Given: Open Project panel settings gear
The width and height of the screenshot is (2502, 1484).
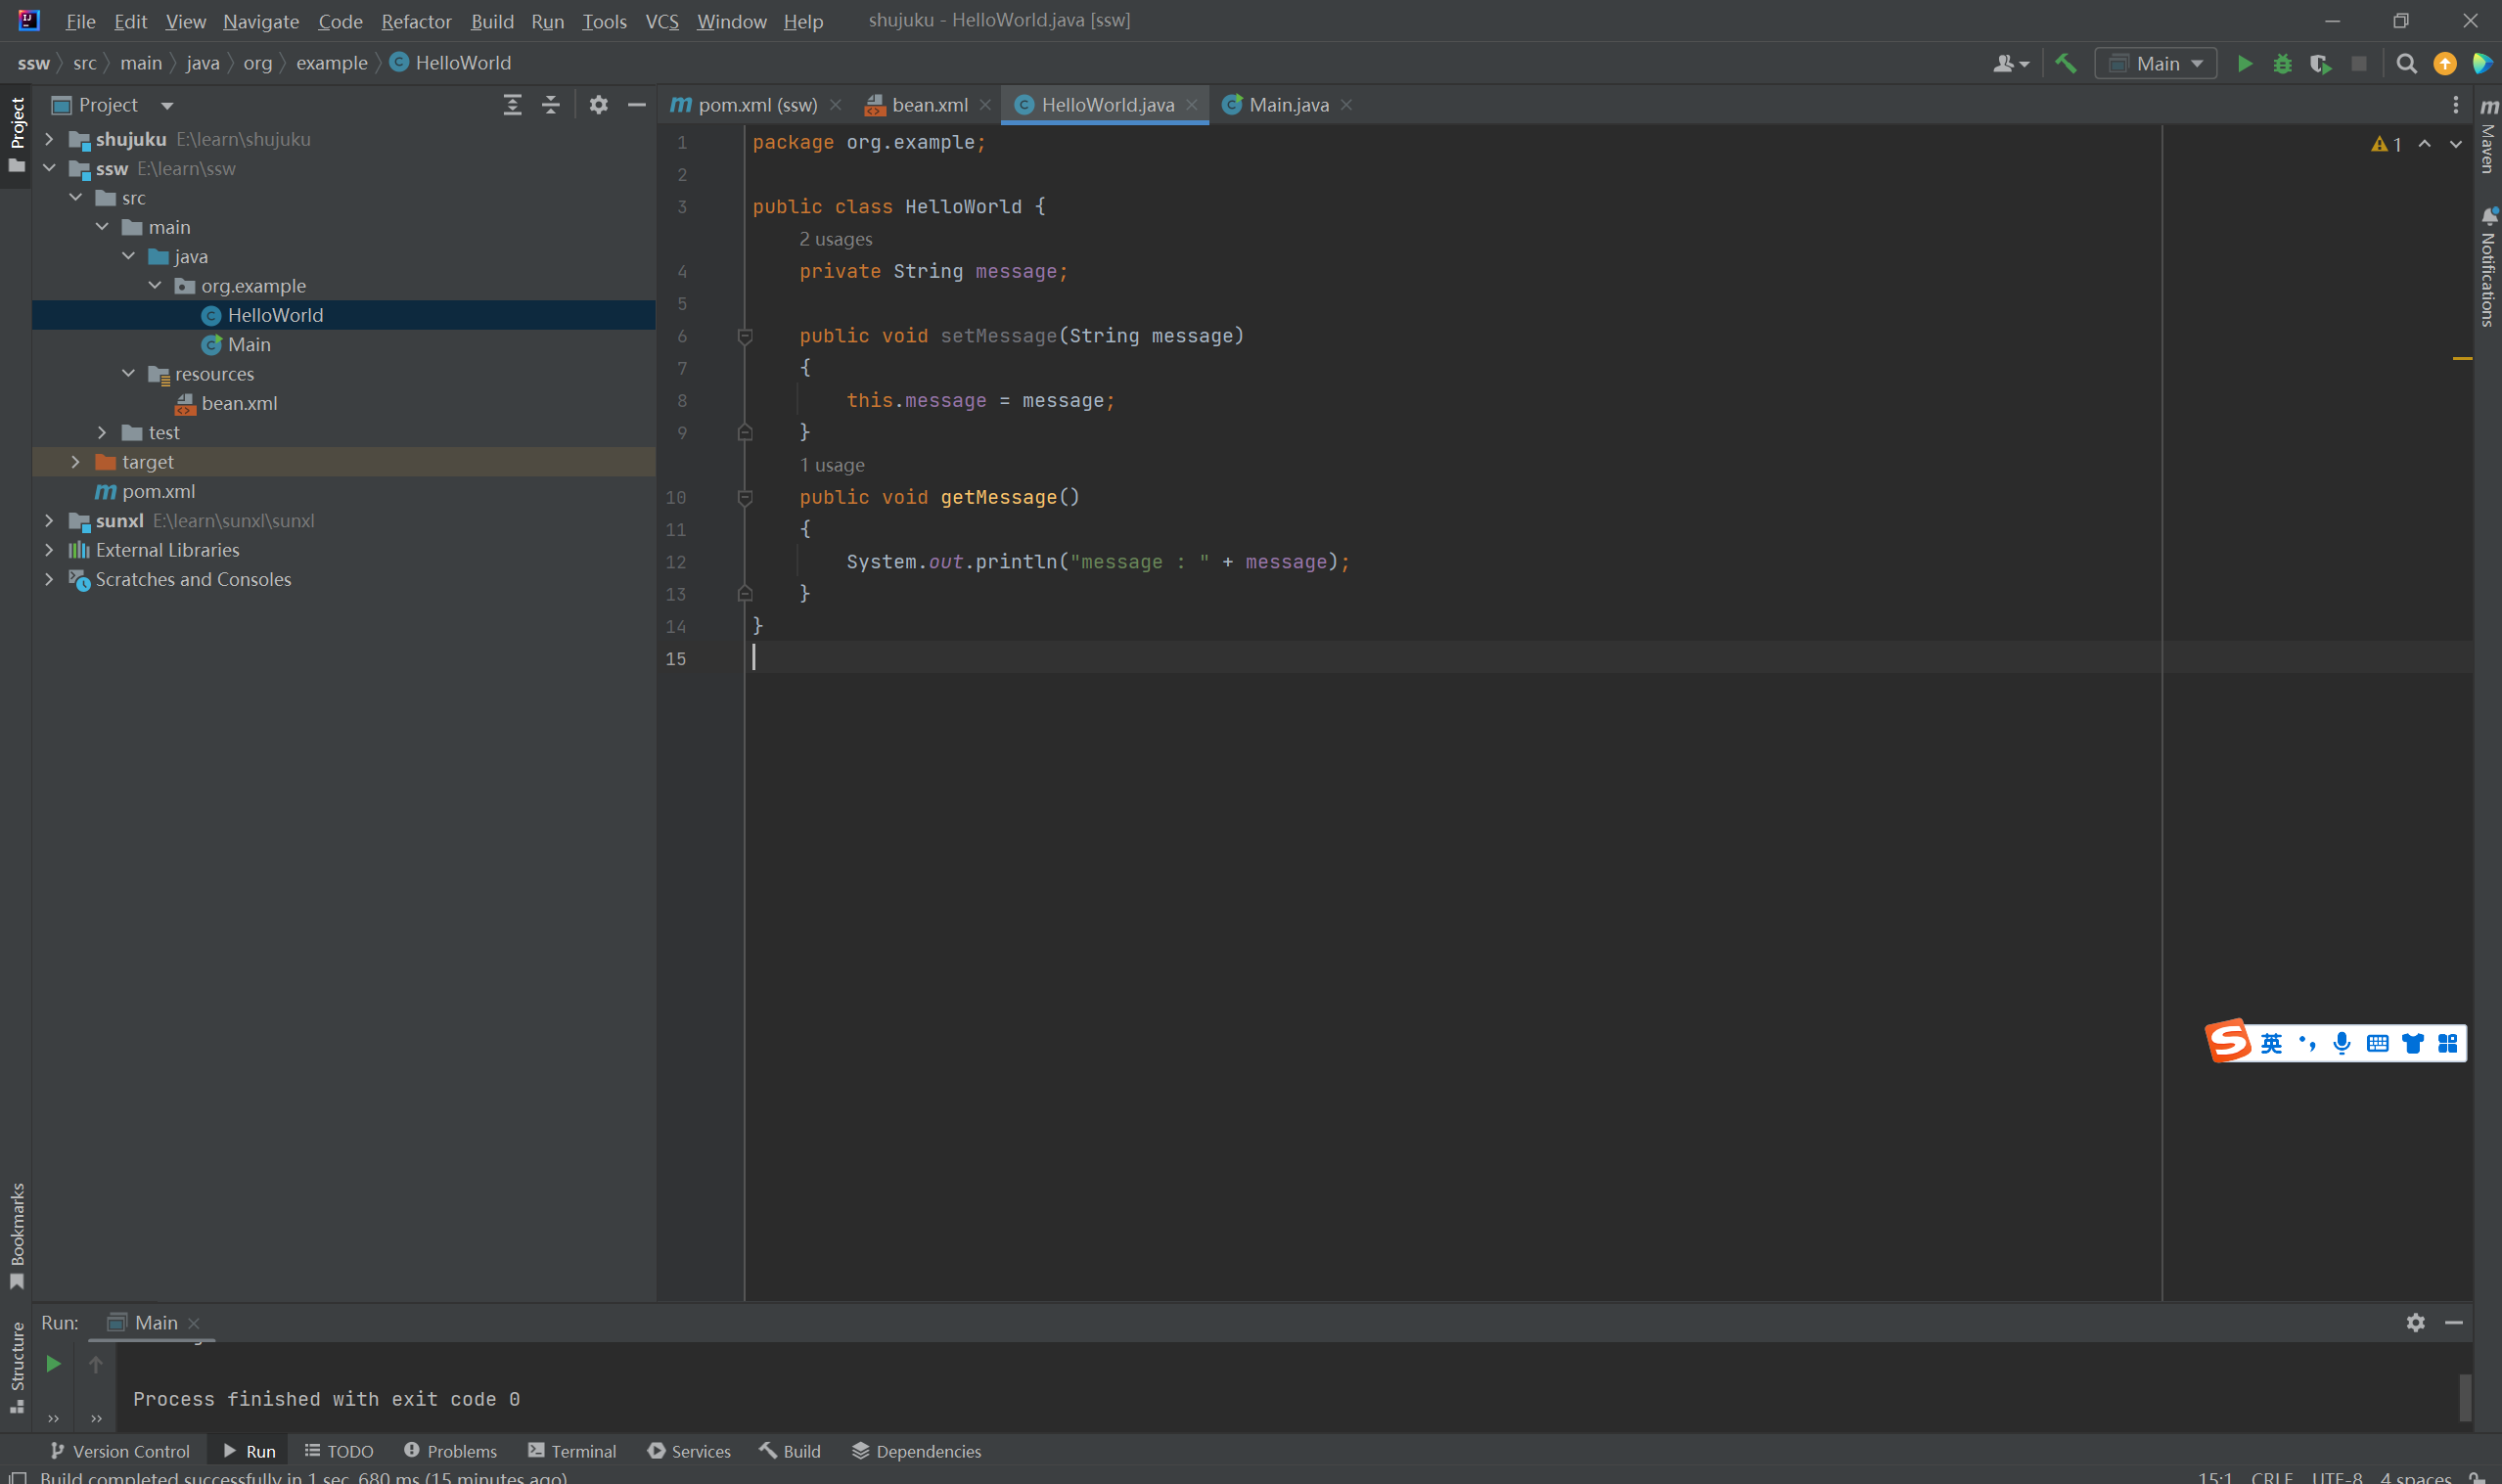Looking at the screenshot, I should 598,105.
